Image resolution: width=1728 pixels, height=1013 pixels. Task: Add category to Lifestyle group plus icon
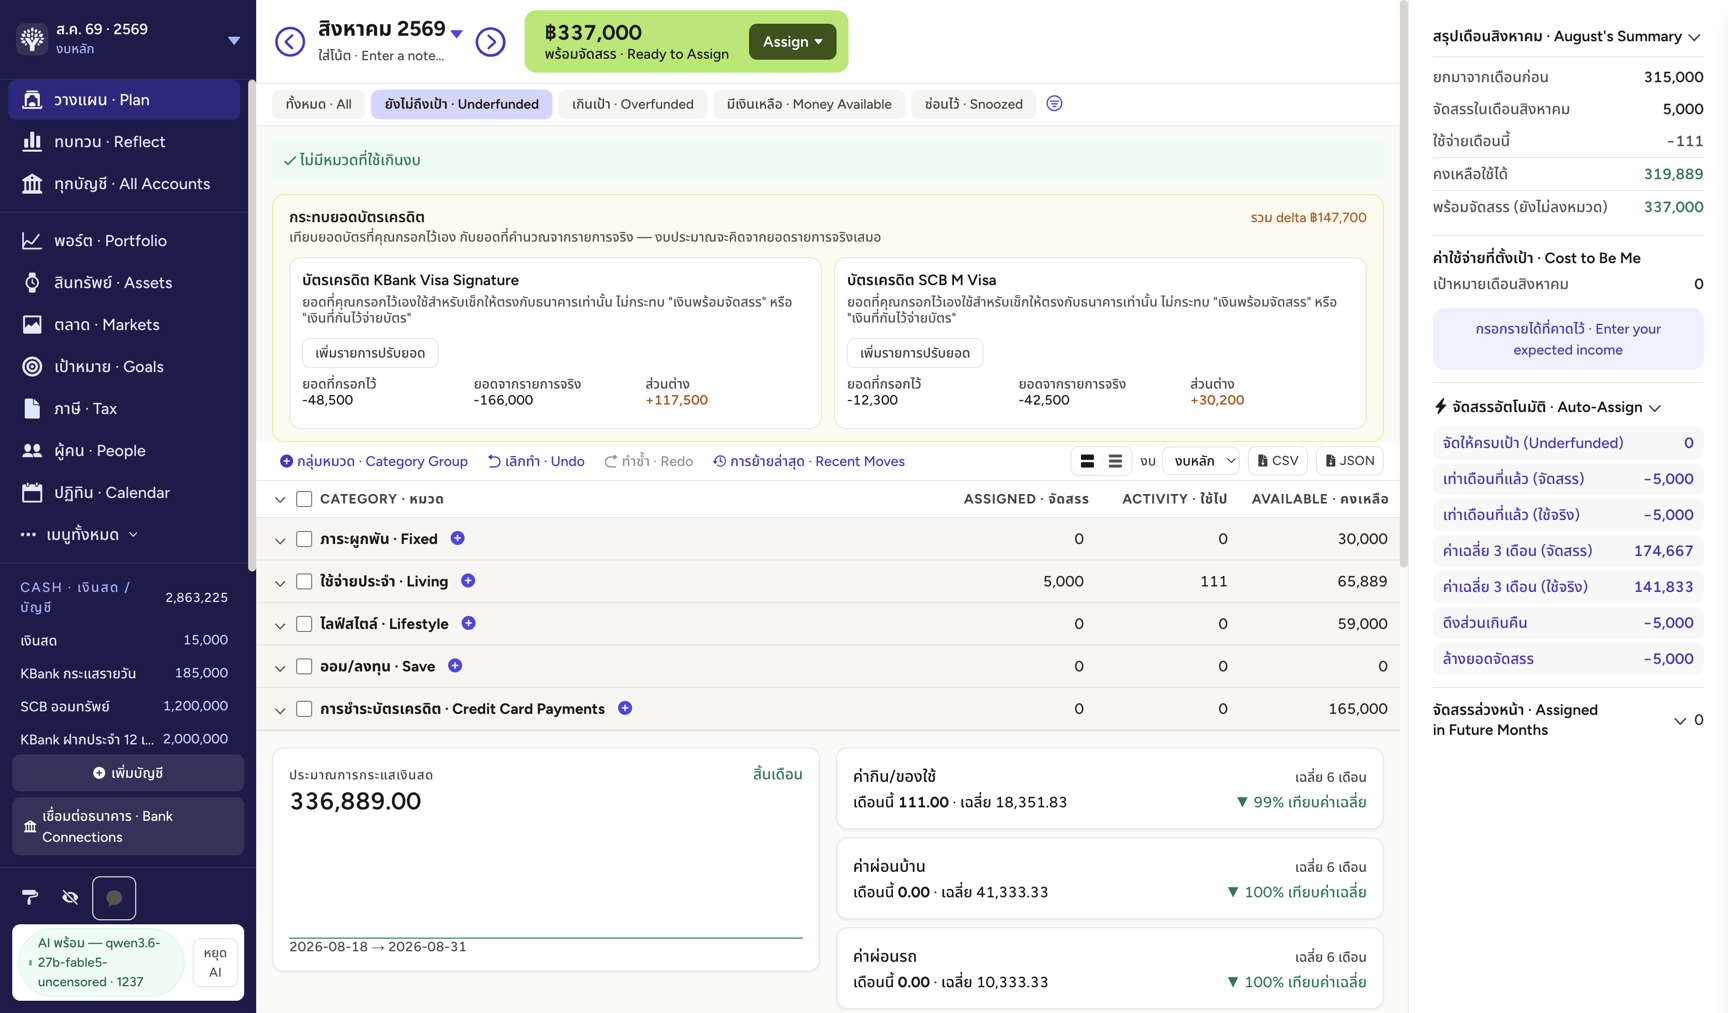(x=468, y=623)
